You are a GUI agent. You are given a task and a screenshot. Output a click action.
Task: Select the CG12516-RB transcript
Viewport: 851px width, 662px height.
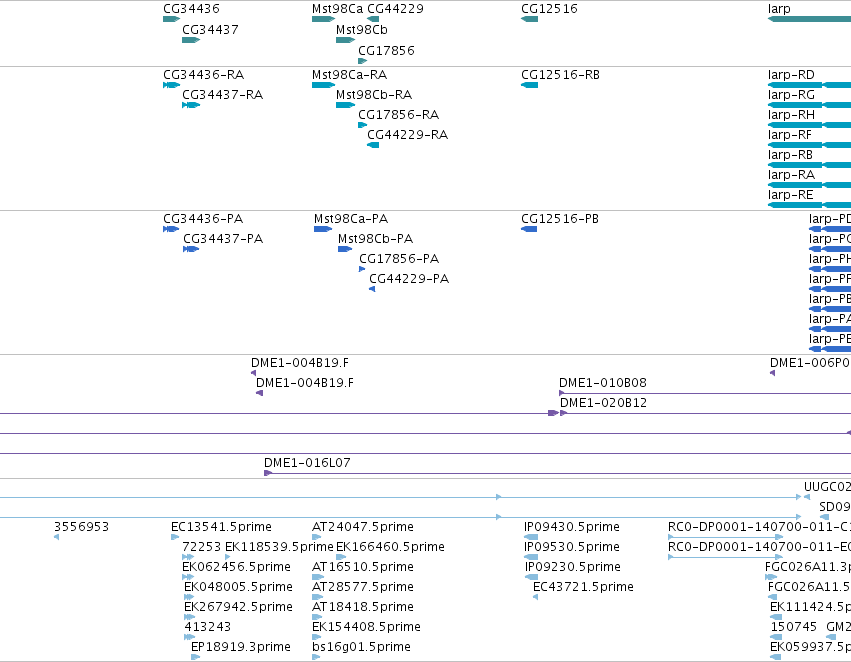(529, 85)
